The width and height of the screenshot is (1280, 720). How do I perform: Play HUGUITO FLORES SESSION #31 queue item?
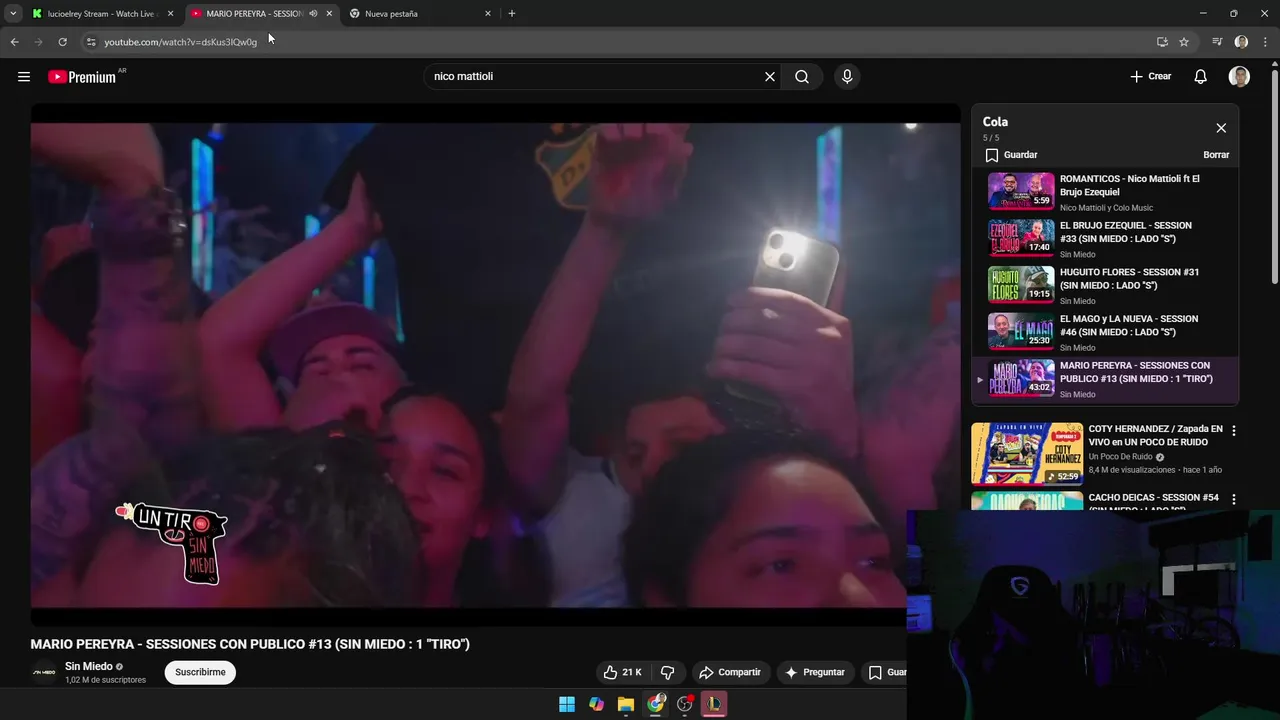pyautogui.click(x=1105, y=285)
